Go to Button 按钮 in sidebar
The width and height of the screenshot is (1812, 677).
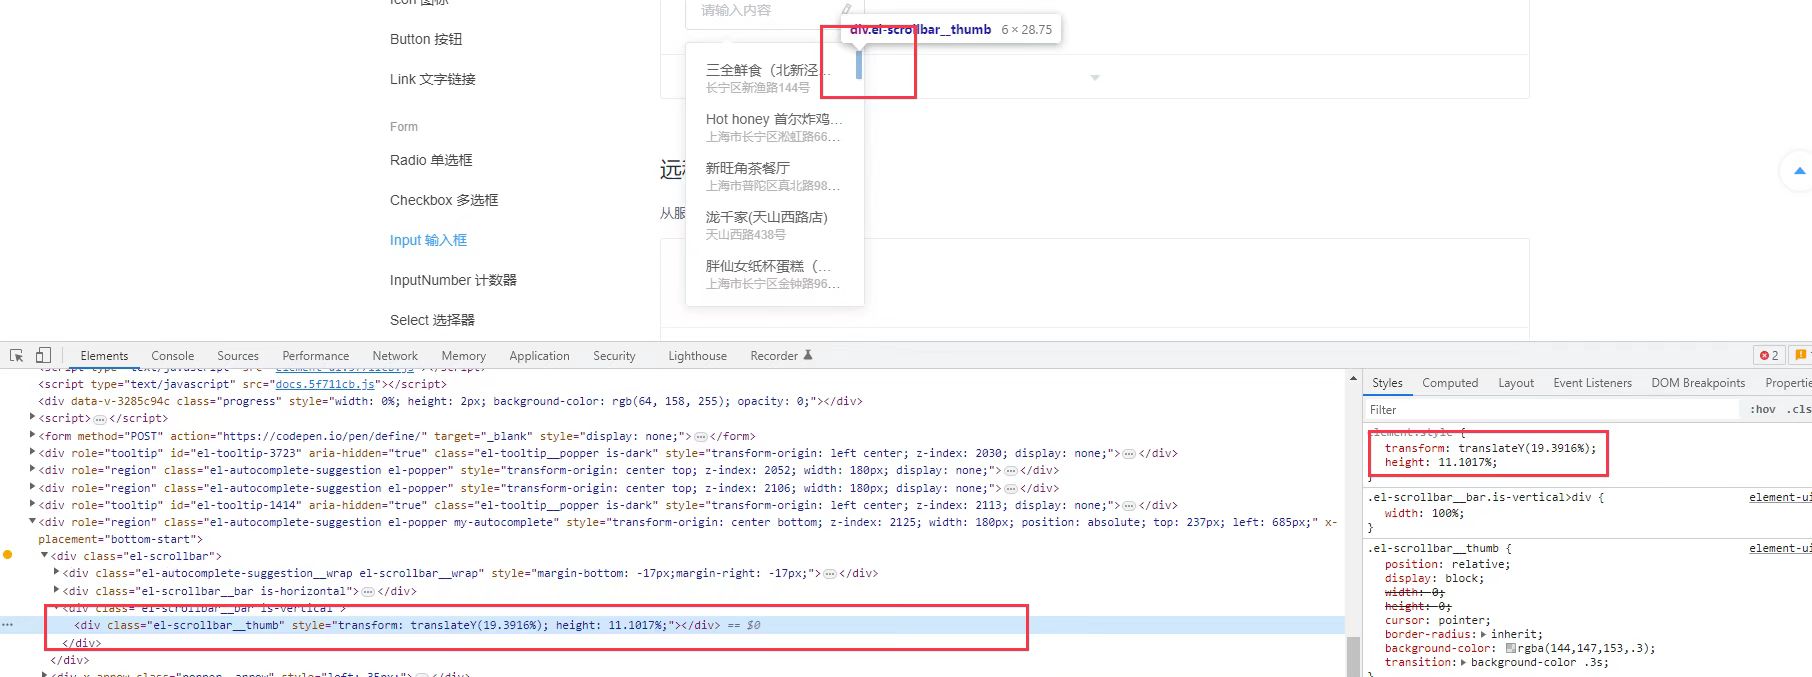pyautogui.click(x=426, y=39)
